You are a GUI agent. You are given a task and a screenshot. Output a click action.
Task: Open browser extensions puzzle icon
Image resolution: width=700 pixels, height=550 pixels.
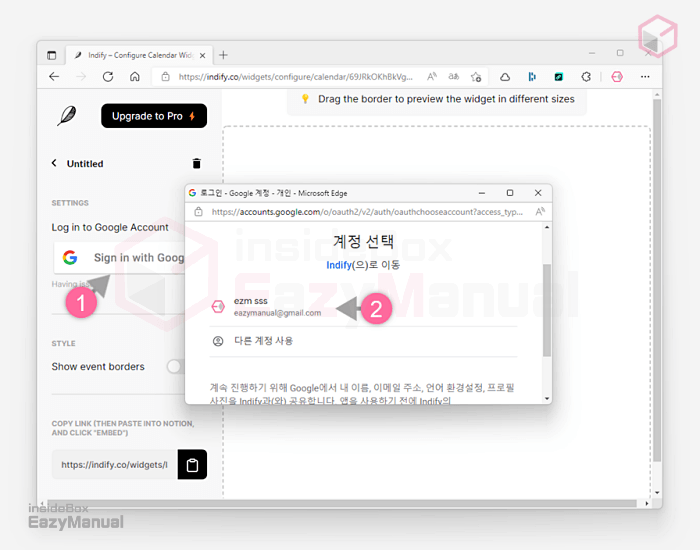(x=586, y=77)
